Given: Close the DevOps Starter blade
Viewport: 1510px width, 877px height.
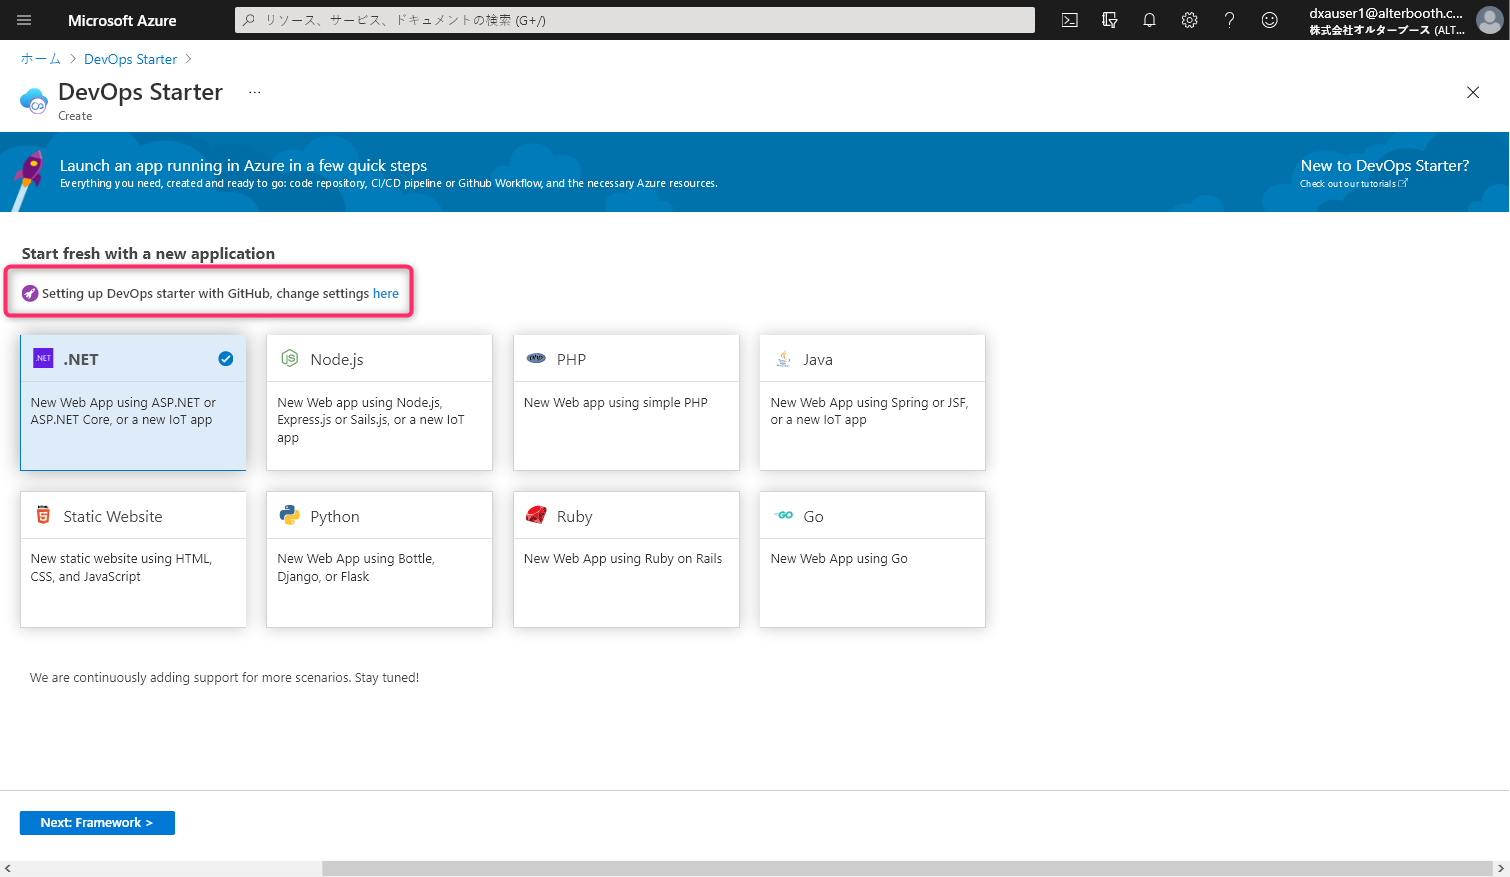Looking at the screenshot, I should [x=1473, y=92].
